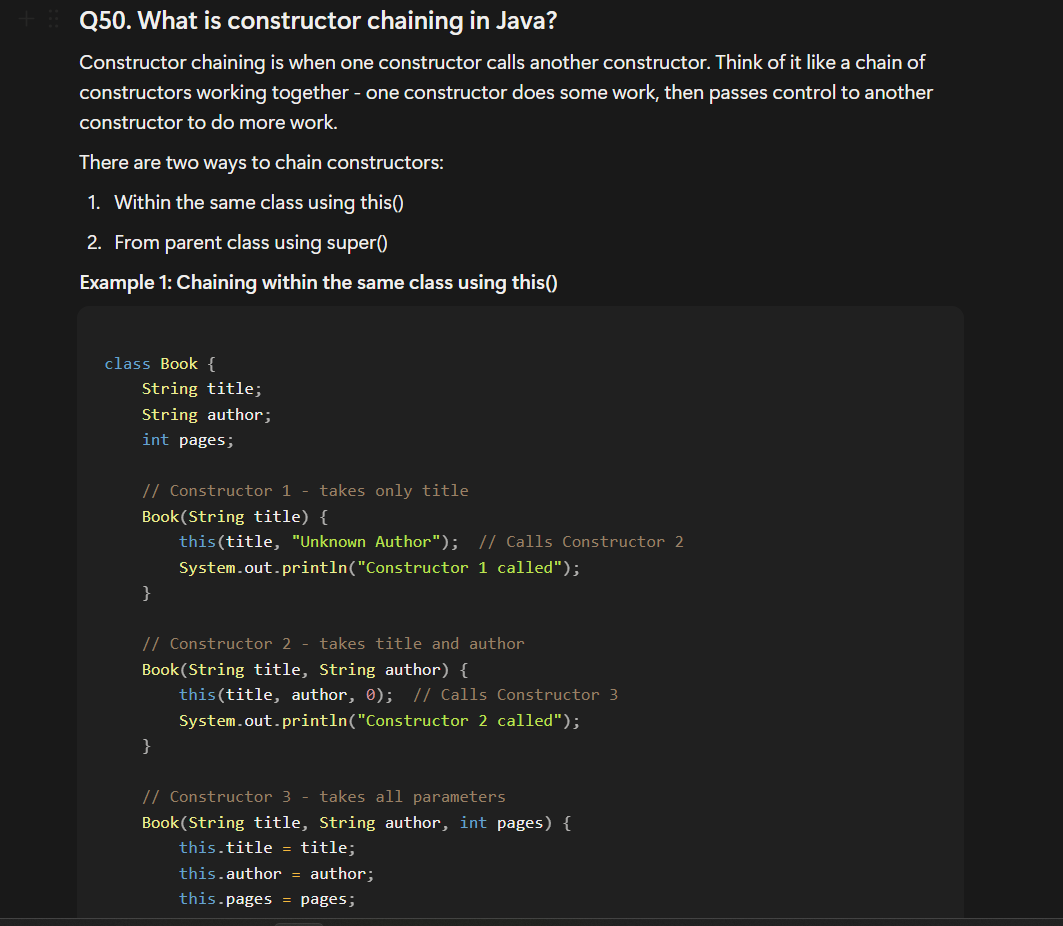The image size is (1063, 926).
Task: Click the heading "Q50. What is constructor chaining in Java?"
Action: click(x=318, y=20)
